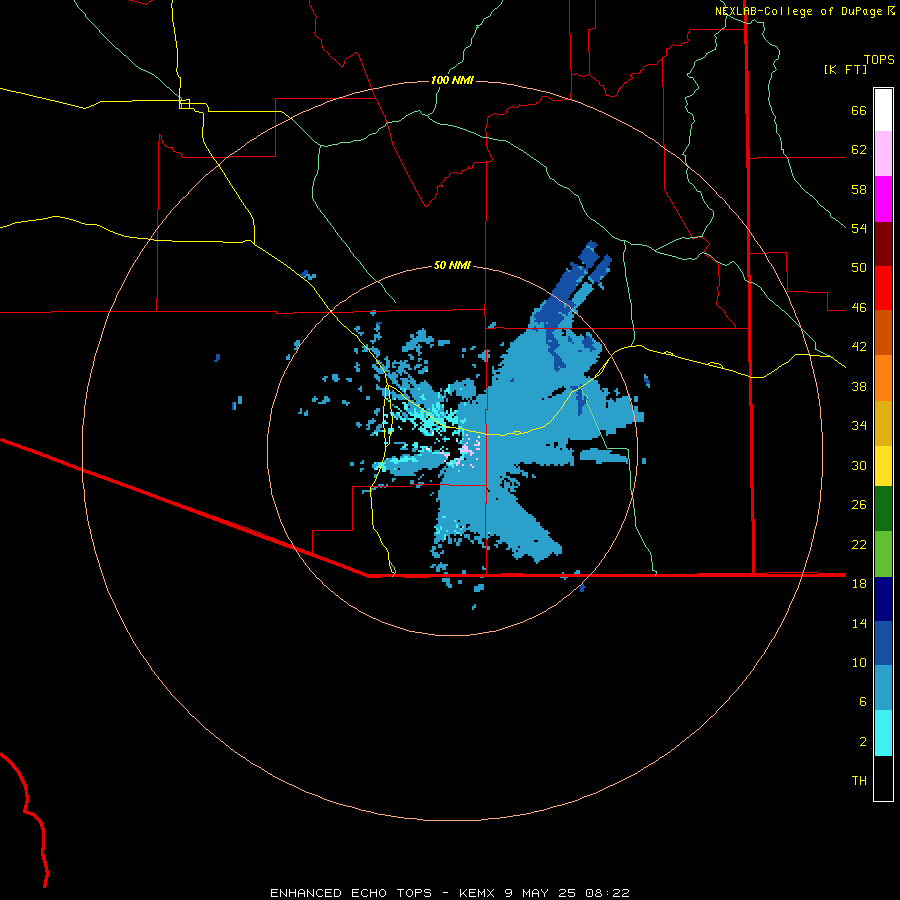Image resolution: width=900 pixels, height=900 pixels.
Task: Click the bright cyan echo cluster west of radar center
Action: click(x=429, y=418)
